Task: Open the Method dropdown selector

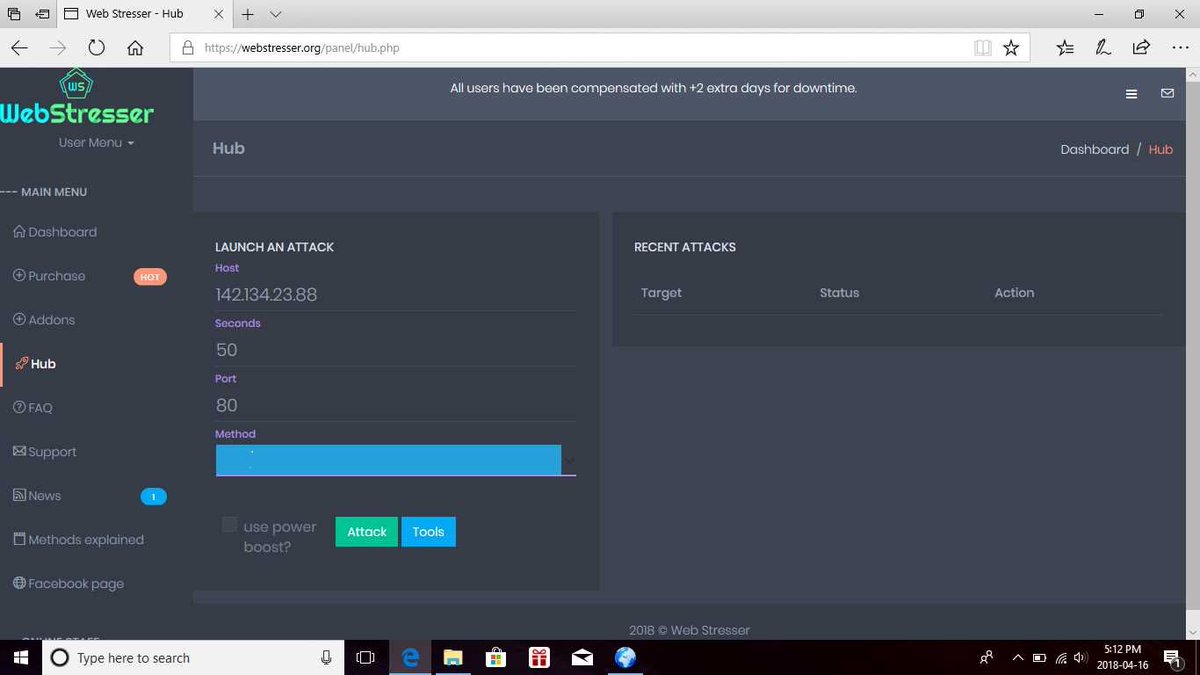Action: (x=395, y=460)
